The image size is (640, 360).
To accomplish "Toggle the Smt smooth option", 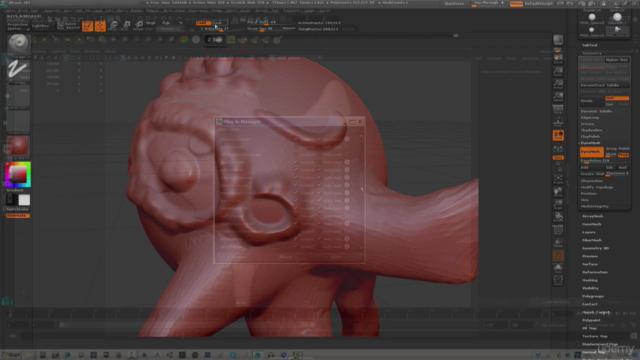I will [x=617, y=98].
